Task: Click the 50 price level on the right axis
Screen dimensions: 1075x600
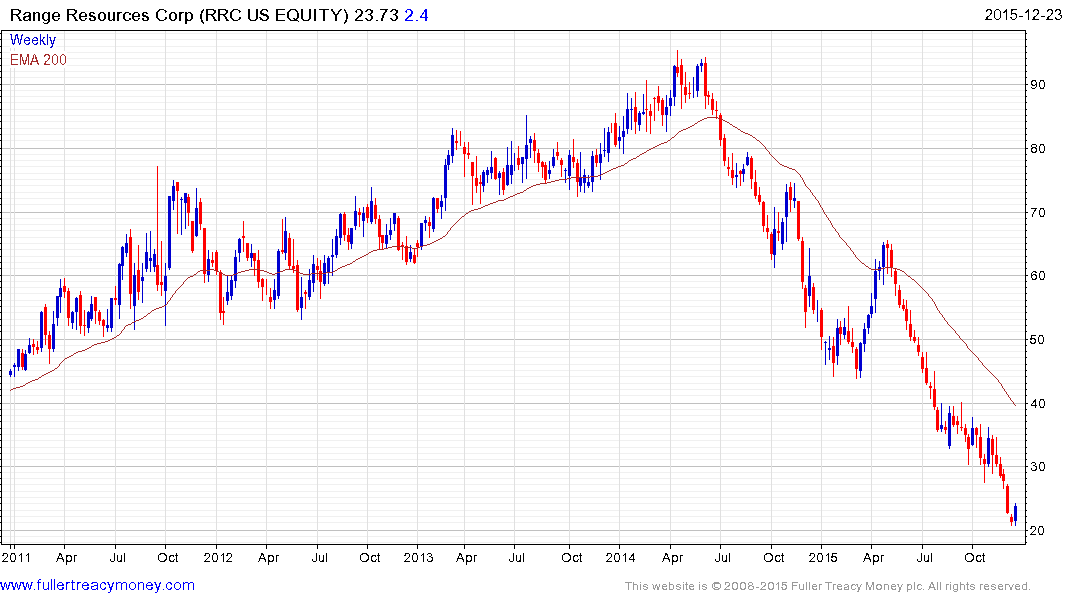Action: (x=1045, y=340)
